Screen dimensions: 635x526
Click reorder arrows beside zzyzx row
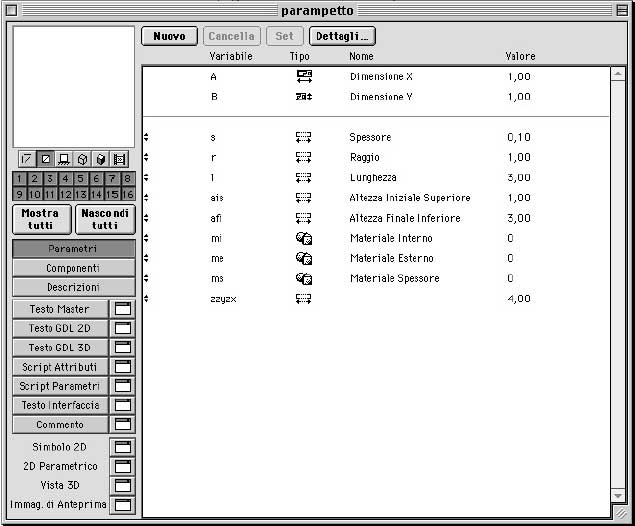(146, 298)
